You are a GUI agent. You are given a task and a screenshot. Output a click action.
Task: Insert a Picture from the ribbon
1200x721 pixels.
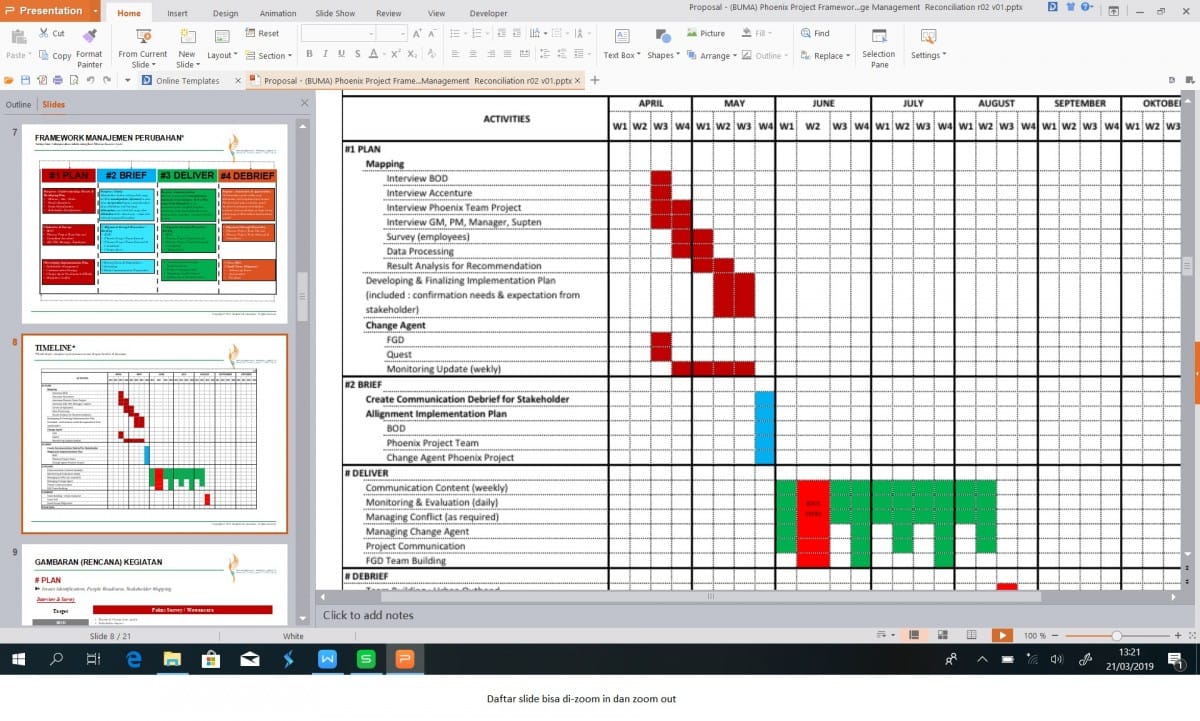(x=705, y=33)
